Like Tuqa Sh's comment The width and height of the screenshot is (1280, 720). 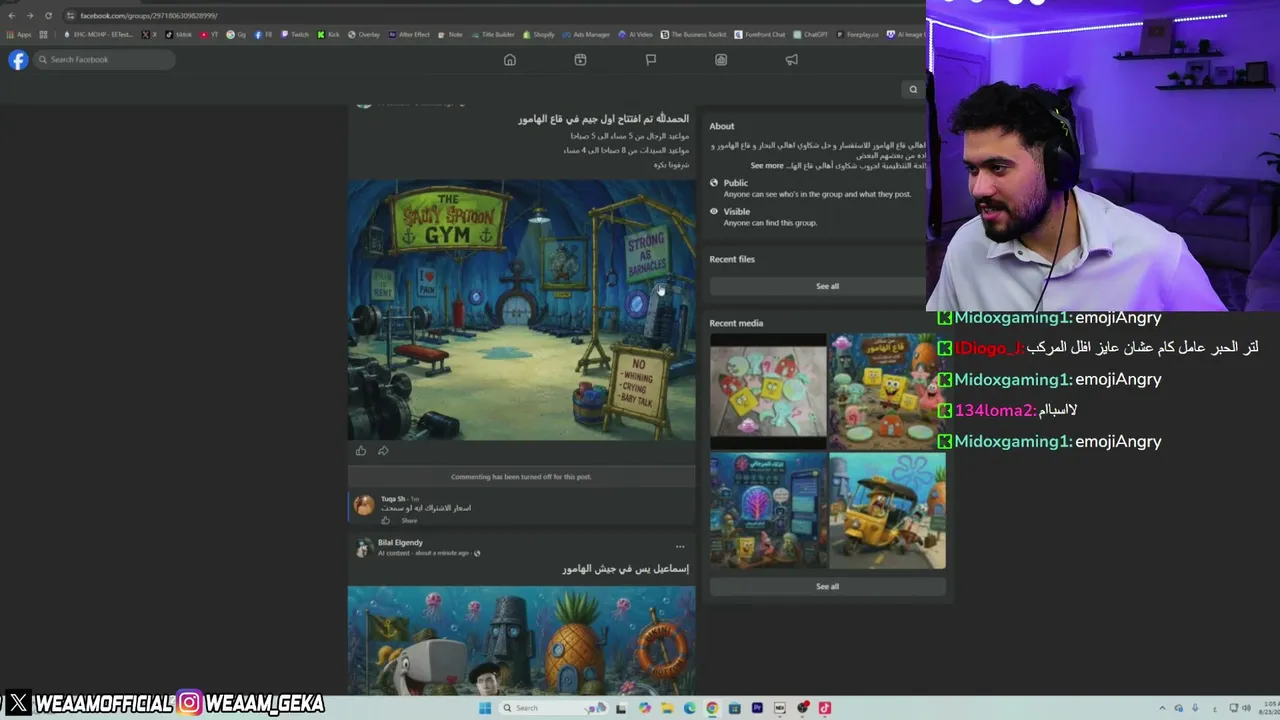[386, 521]
